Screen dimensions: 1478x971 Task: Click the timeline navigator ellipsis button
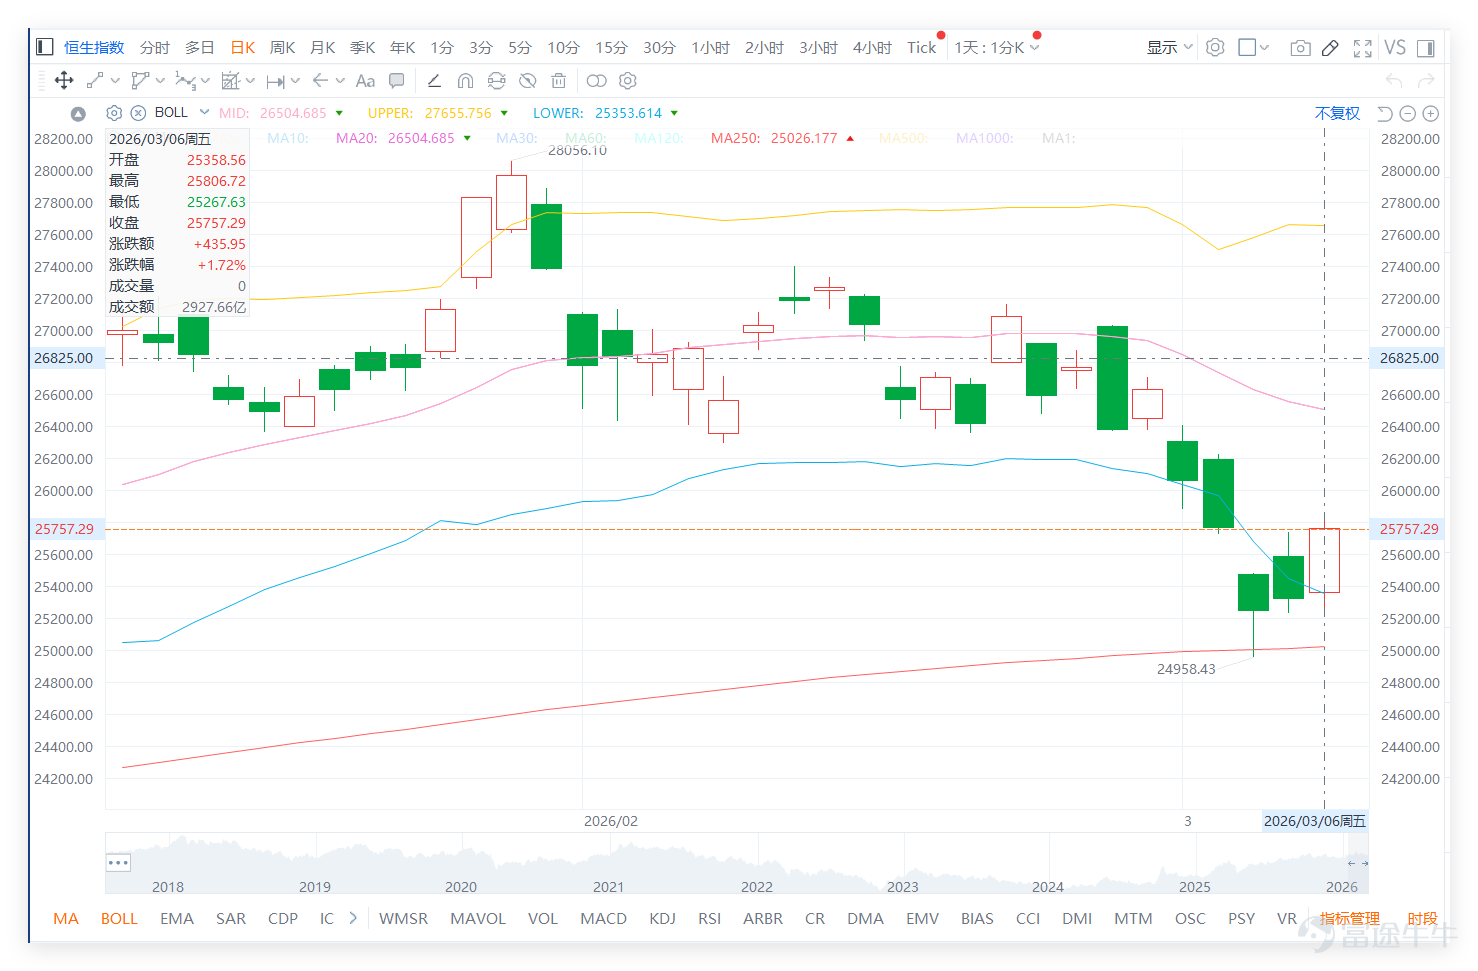click(118, 862)
